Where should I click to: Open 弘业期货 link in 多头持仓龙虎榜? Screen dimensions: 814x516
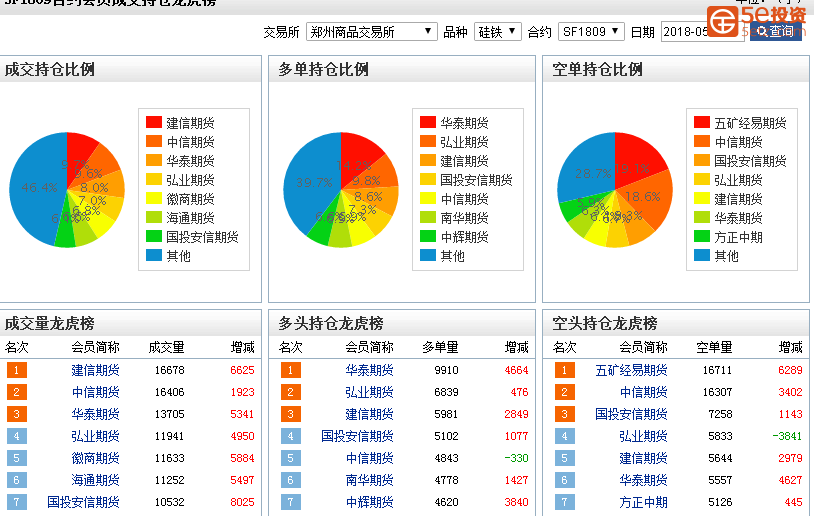click(370, 392)
